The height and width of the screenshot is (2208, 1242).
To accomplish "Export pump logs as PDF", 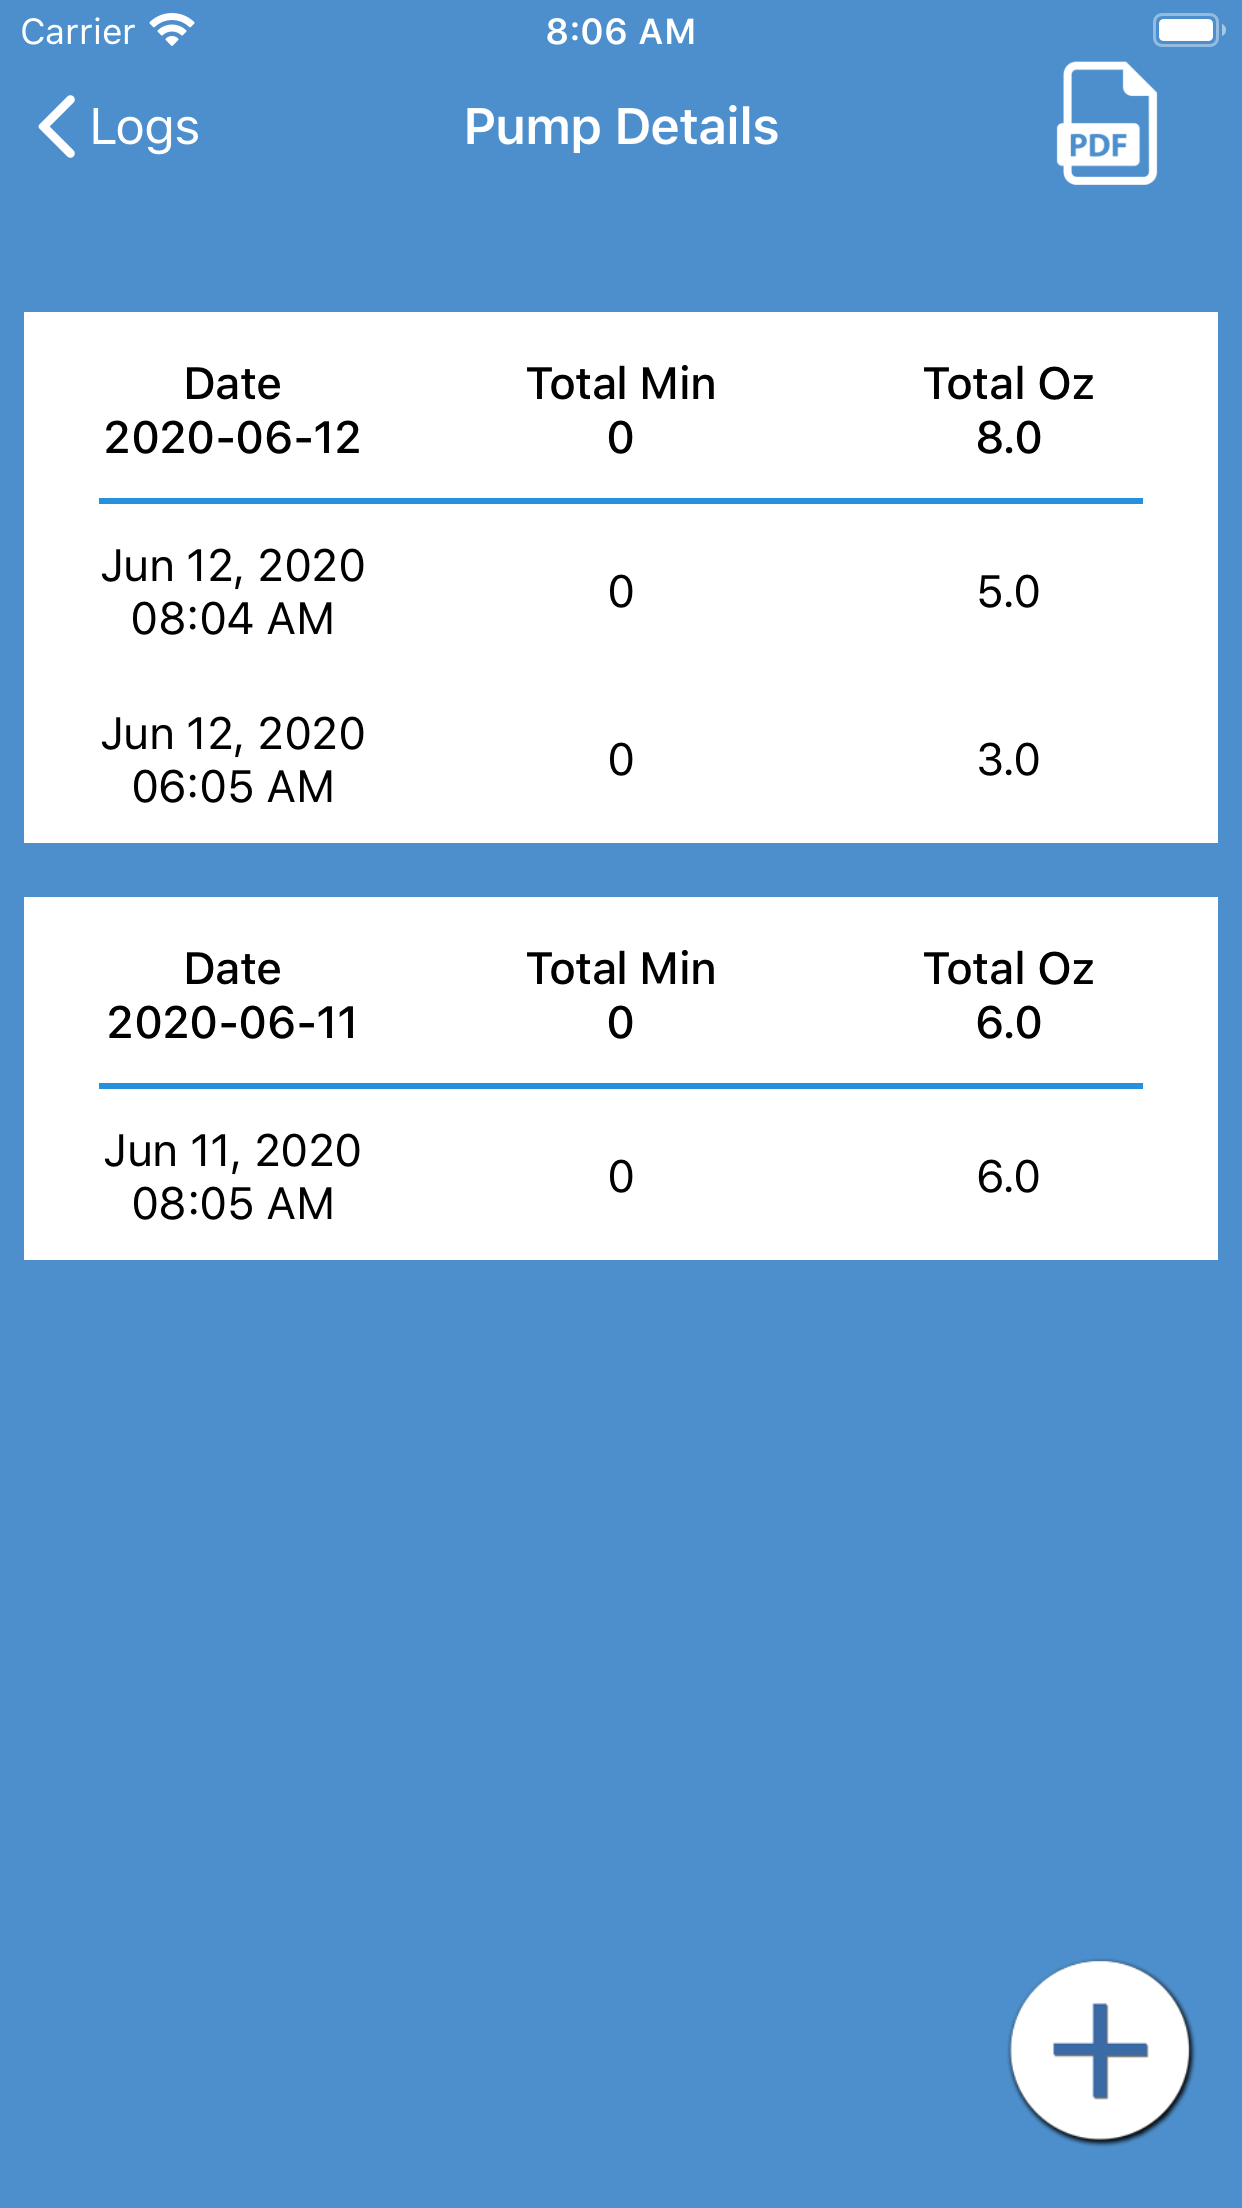I will [1106, 124].
